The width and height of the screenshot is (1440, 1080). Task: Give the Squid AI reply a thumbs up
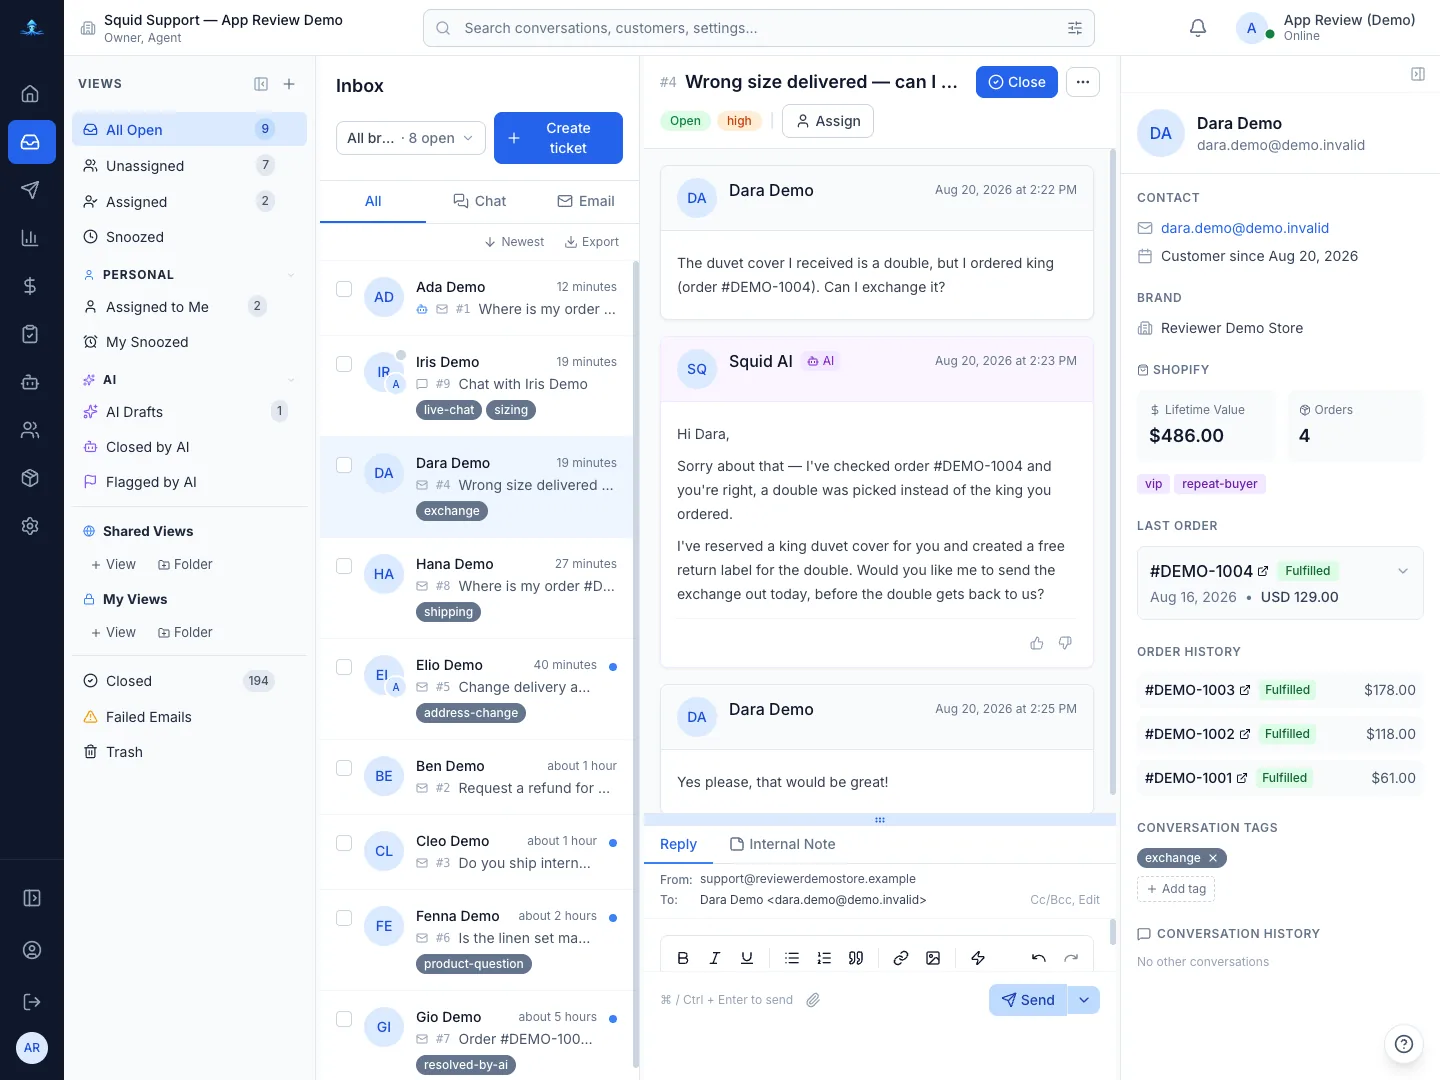click(1037, 643)
